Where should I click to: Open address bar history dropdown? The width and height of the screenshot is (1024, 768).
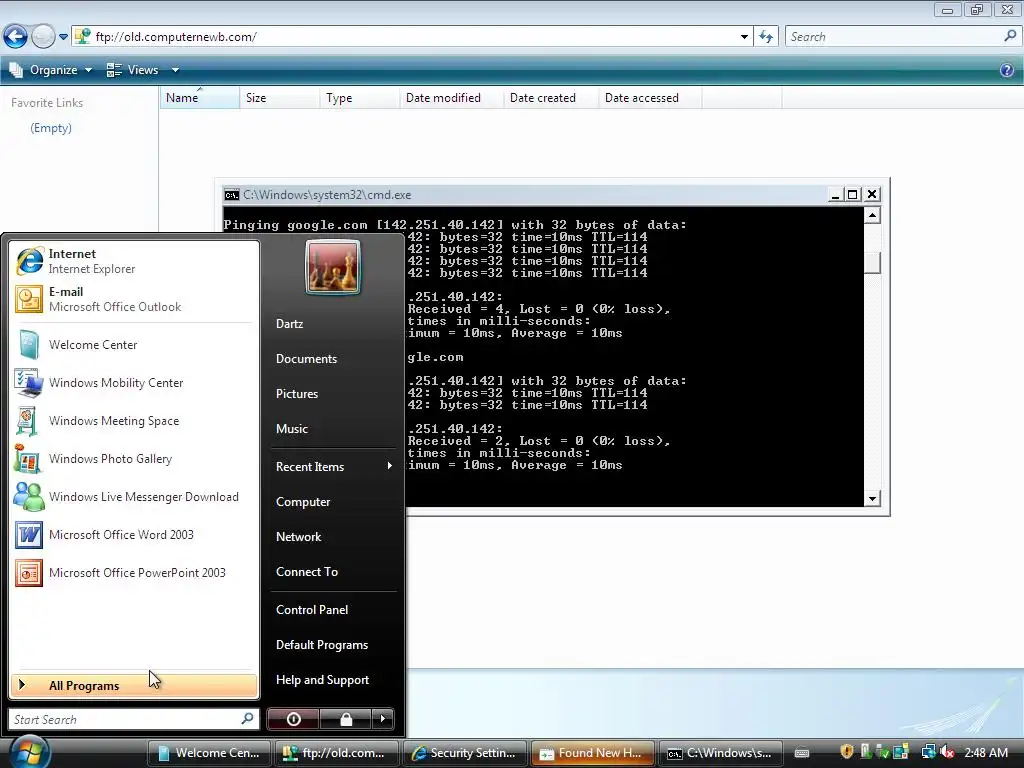click(x=744, y=37)
